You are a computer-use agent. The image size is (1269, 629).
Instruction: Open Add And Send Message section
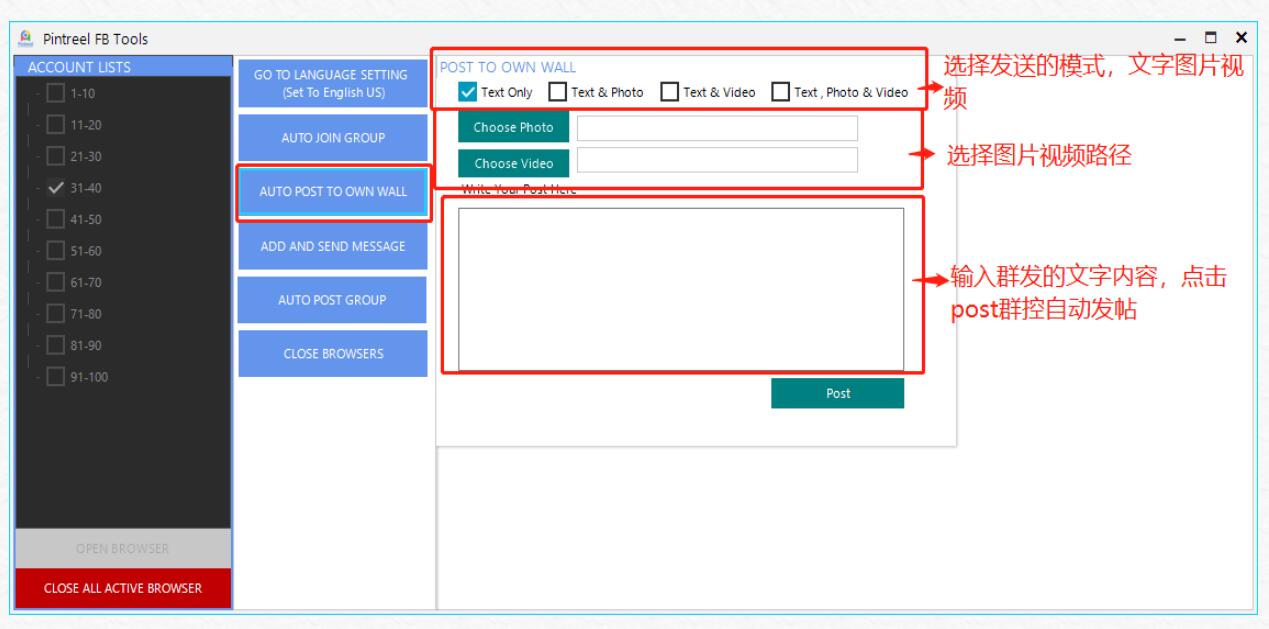[x=333, y=246]
